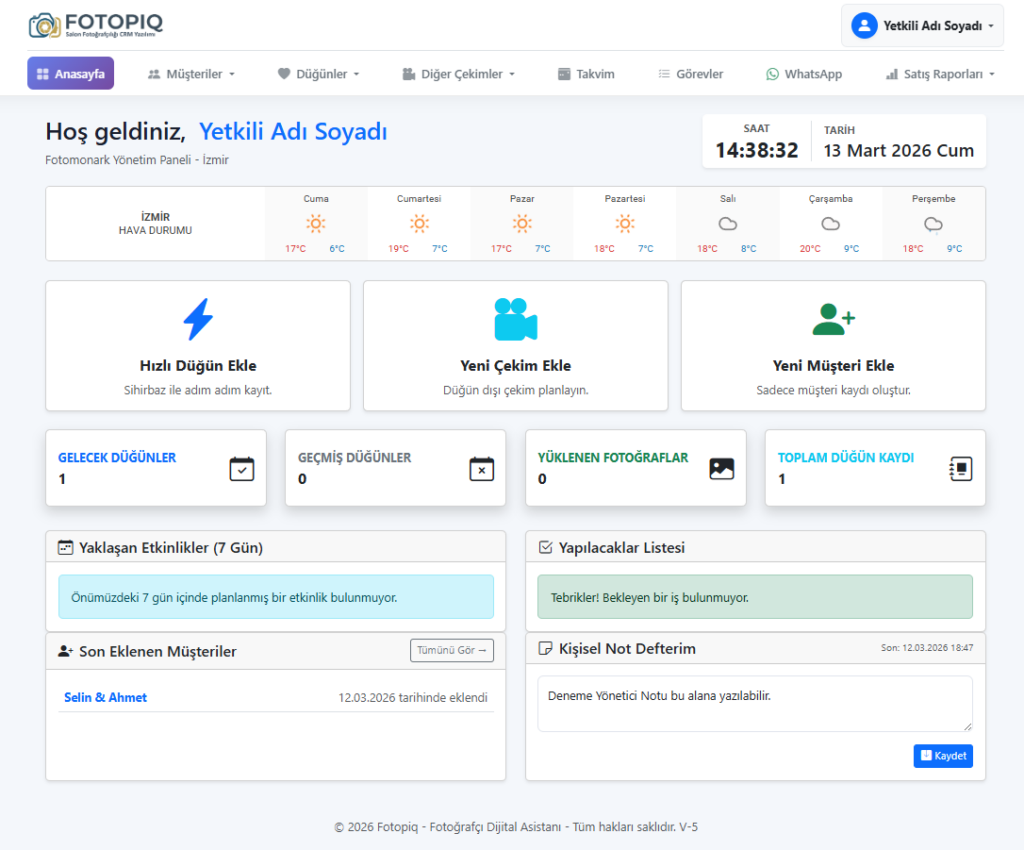
Task: Open the WhatsApp menu item
Action: click(804, 74)
